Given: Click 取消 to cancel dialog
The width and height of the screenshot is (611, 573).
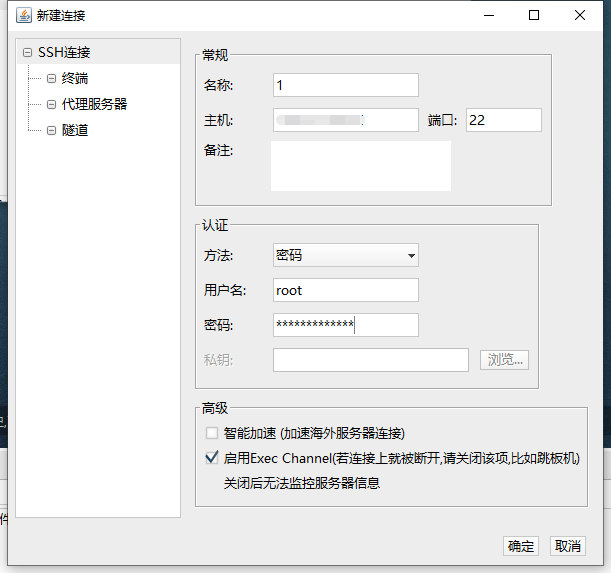Looking at the screenshot, I should coord(568,546).
